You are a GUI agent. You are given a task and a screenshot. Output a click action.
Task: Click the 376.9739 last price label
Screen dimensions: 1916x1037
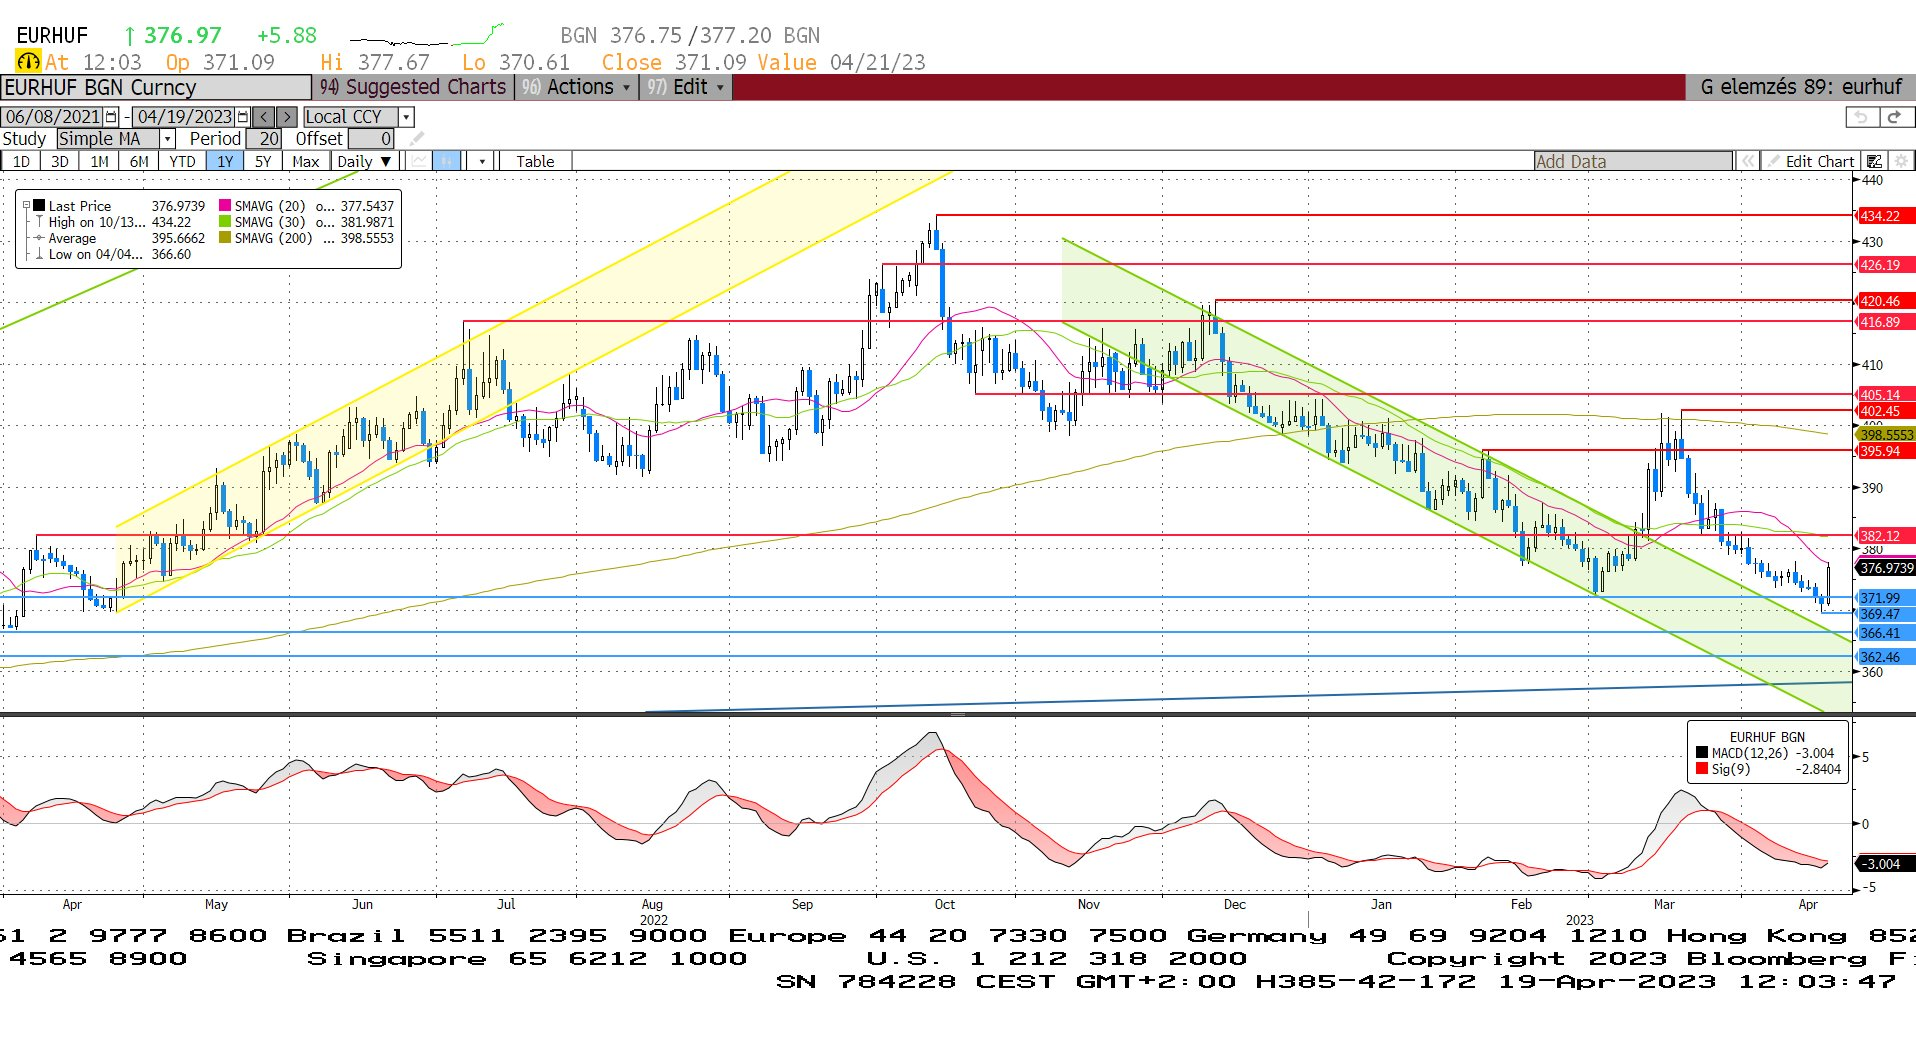coord(1886,568)
